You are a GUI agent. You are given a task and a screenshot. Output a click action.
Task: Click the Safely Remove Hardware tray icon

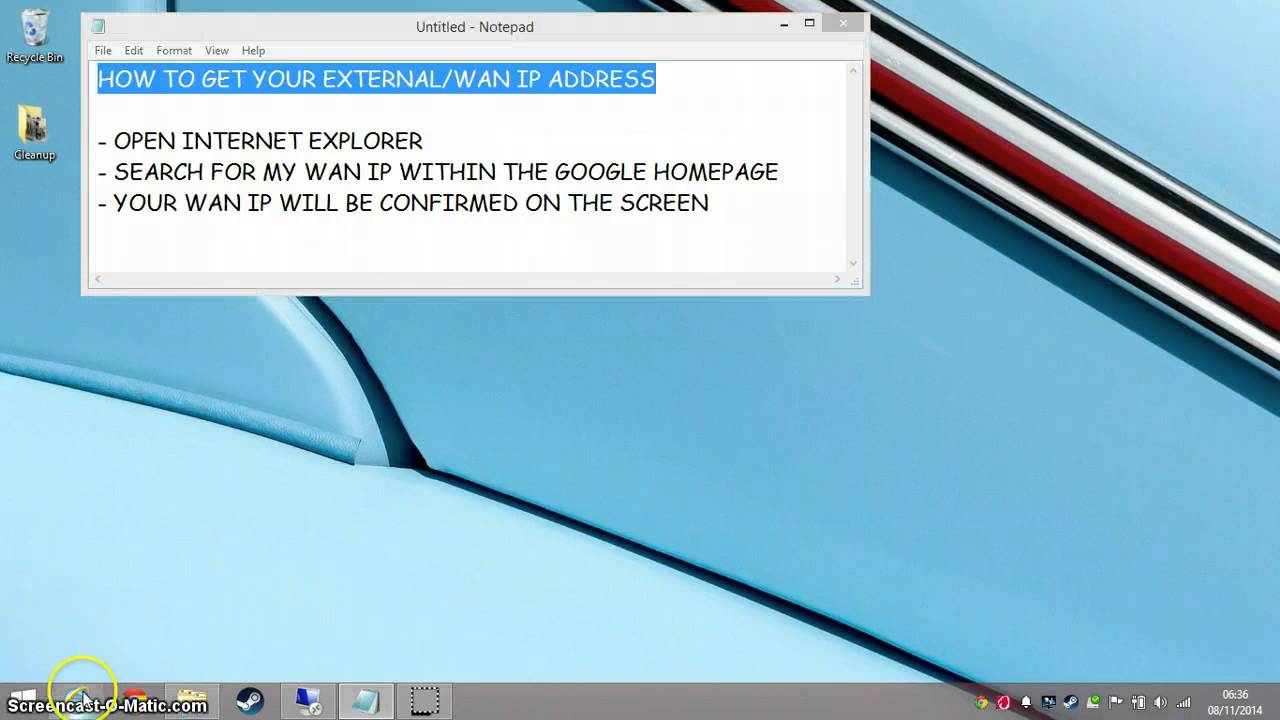click(x=1093, y=702)
